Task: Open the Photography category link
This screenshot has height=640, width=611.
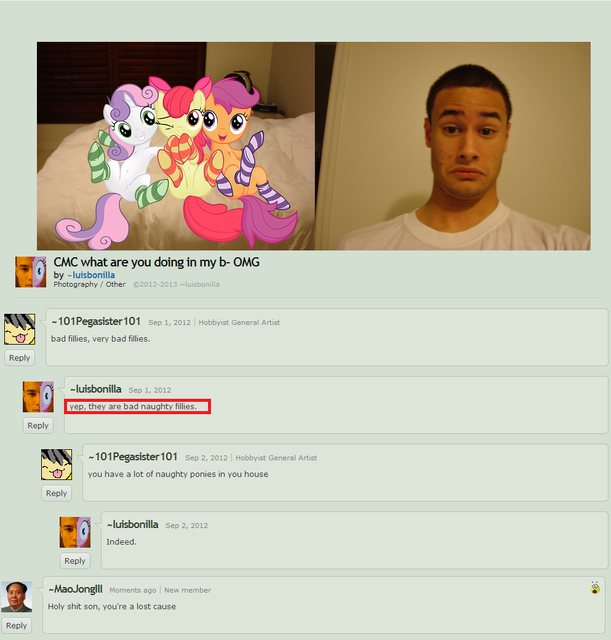Action: (x=76, y=284)
